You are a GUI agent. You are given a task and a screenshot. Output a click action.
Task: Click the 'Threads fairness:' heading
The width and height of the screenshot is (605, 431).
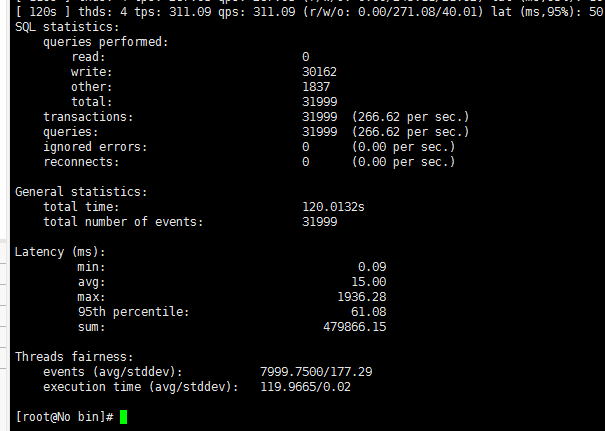pyautogui.click(x=74, y=357)
